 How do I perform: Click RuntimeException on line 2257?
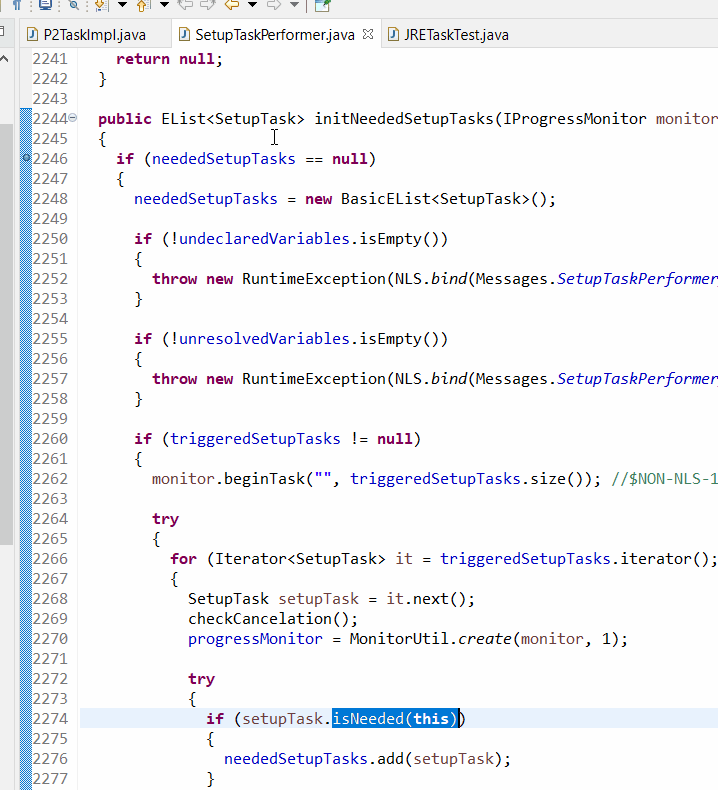[x=313, y=379]
